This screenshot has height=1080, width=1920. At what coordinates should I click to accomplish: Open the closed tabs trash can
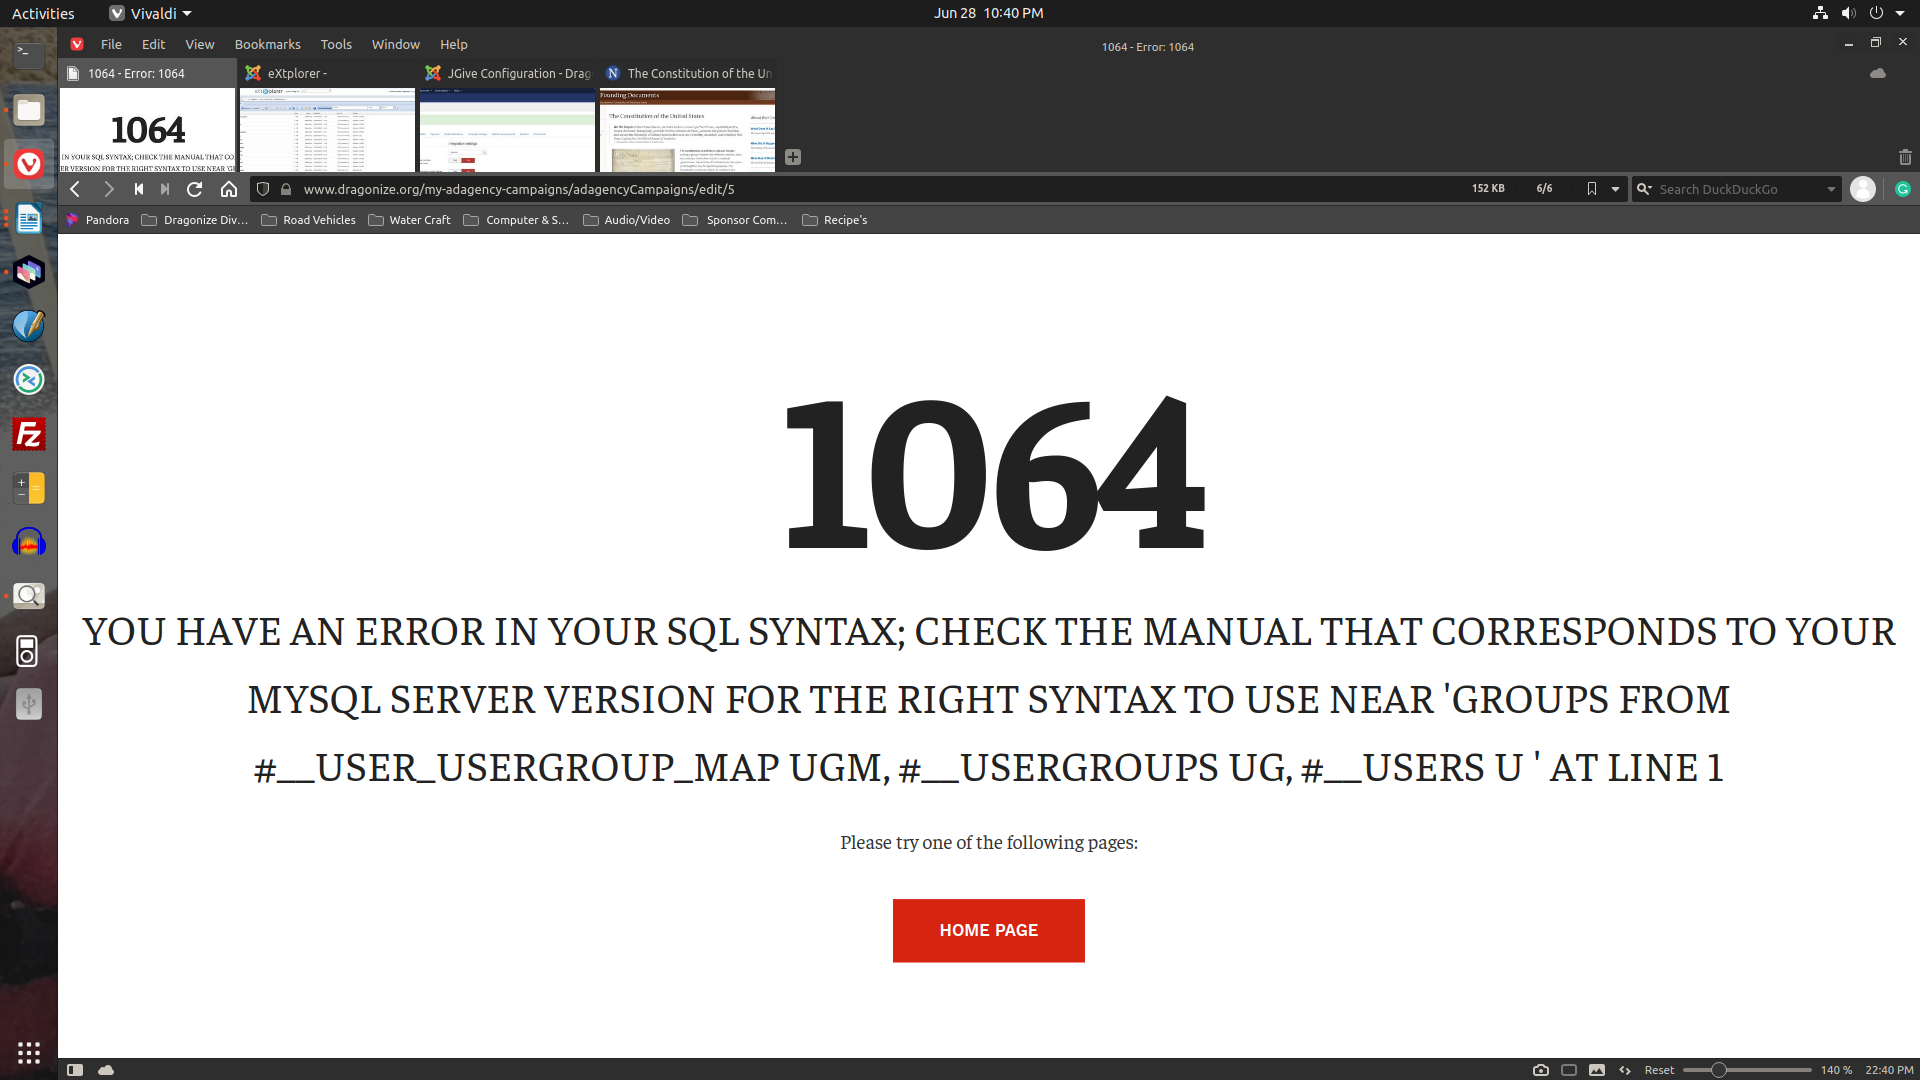(1904, 157)
